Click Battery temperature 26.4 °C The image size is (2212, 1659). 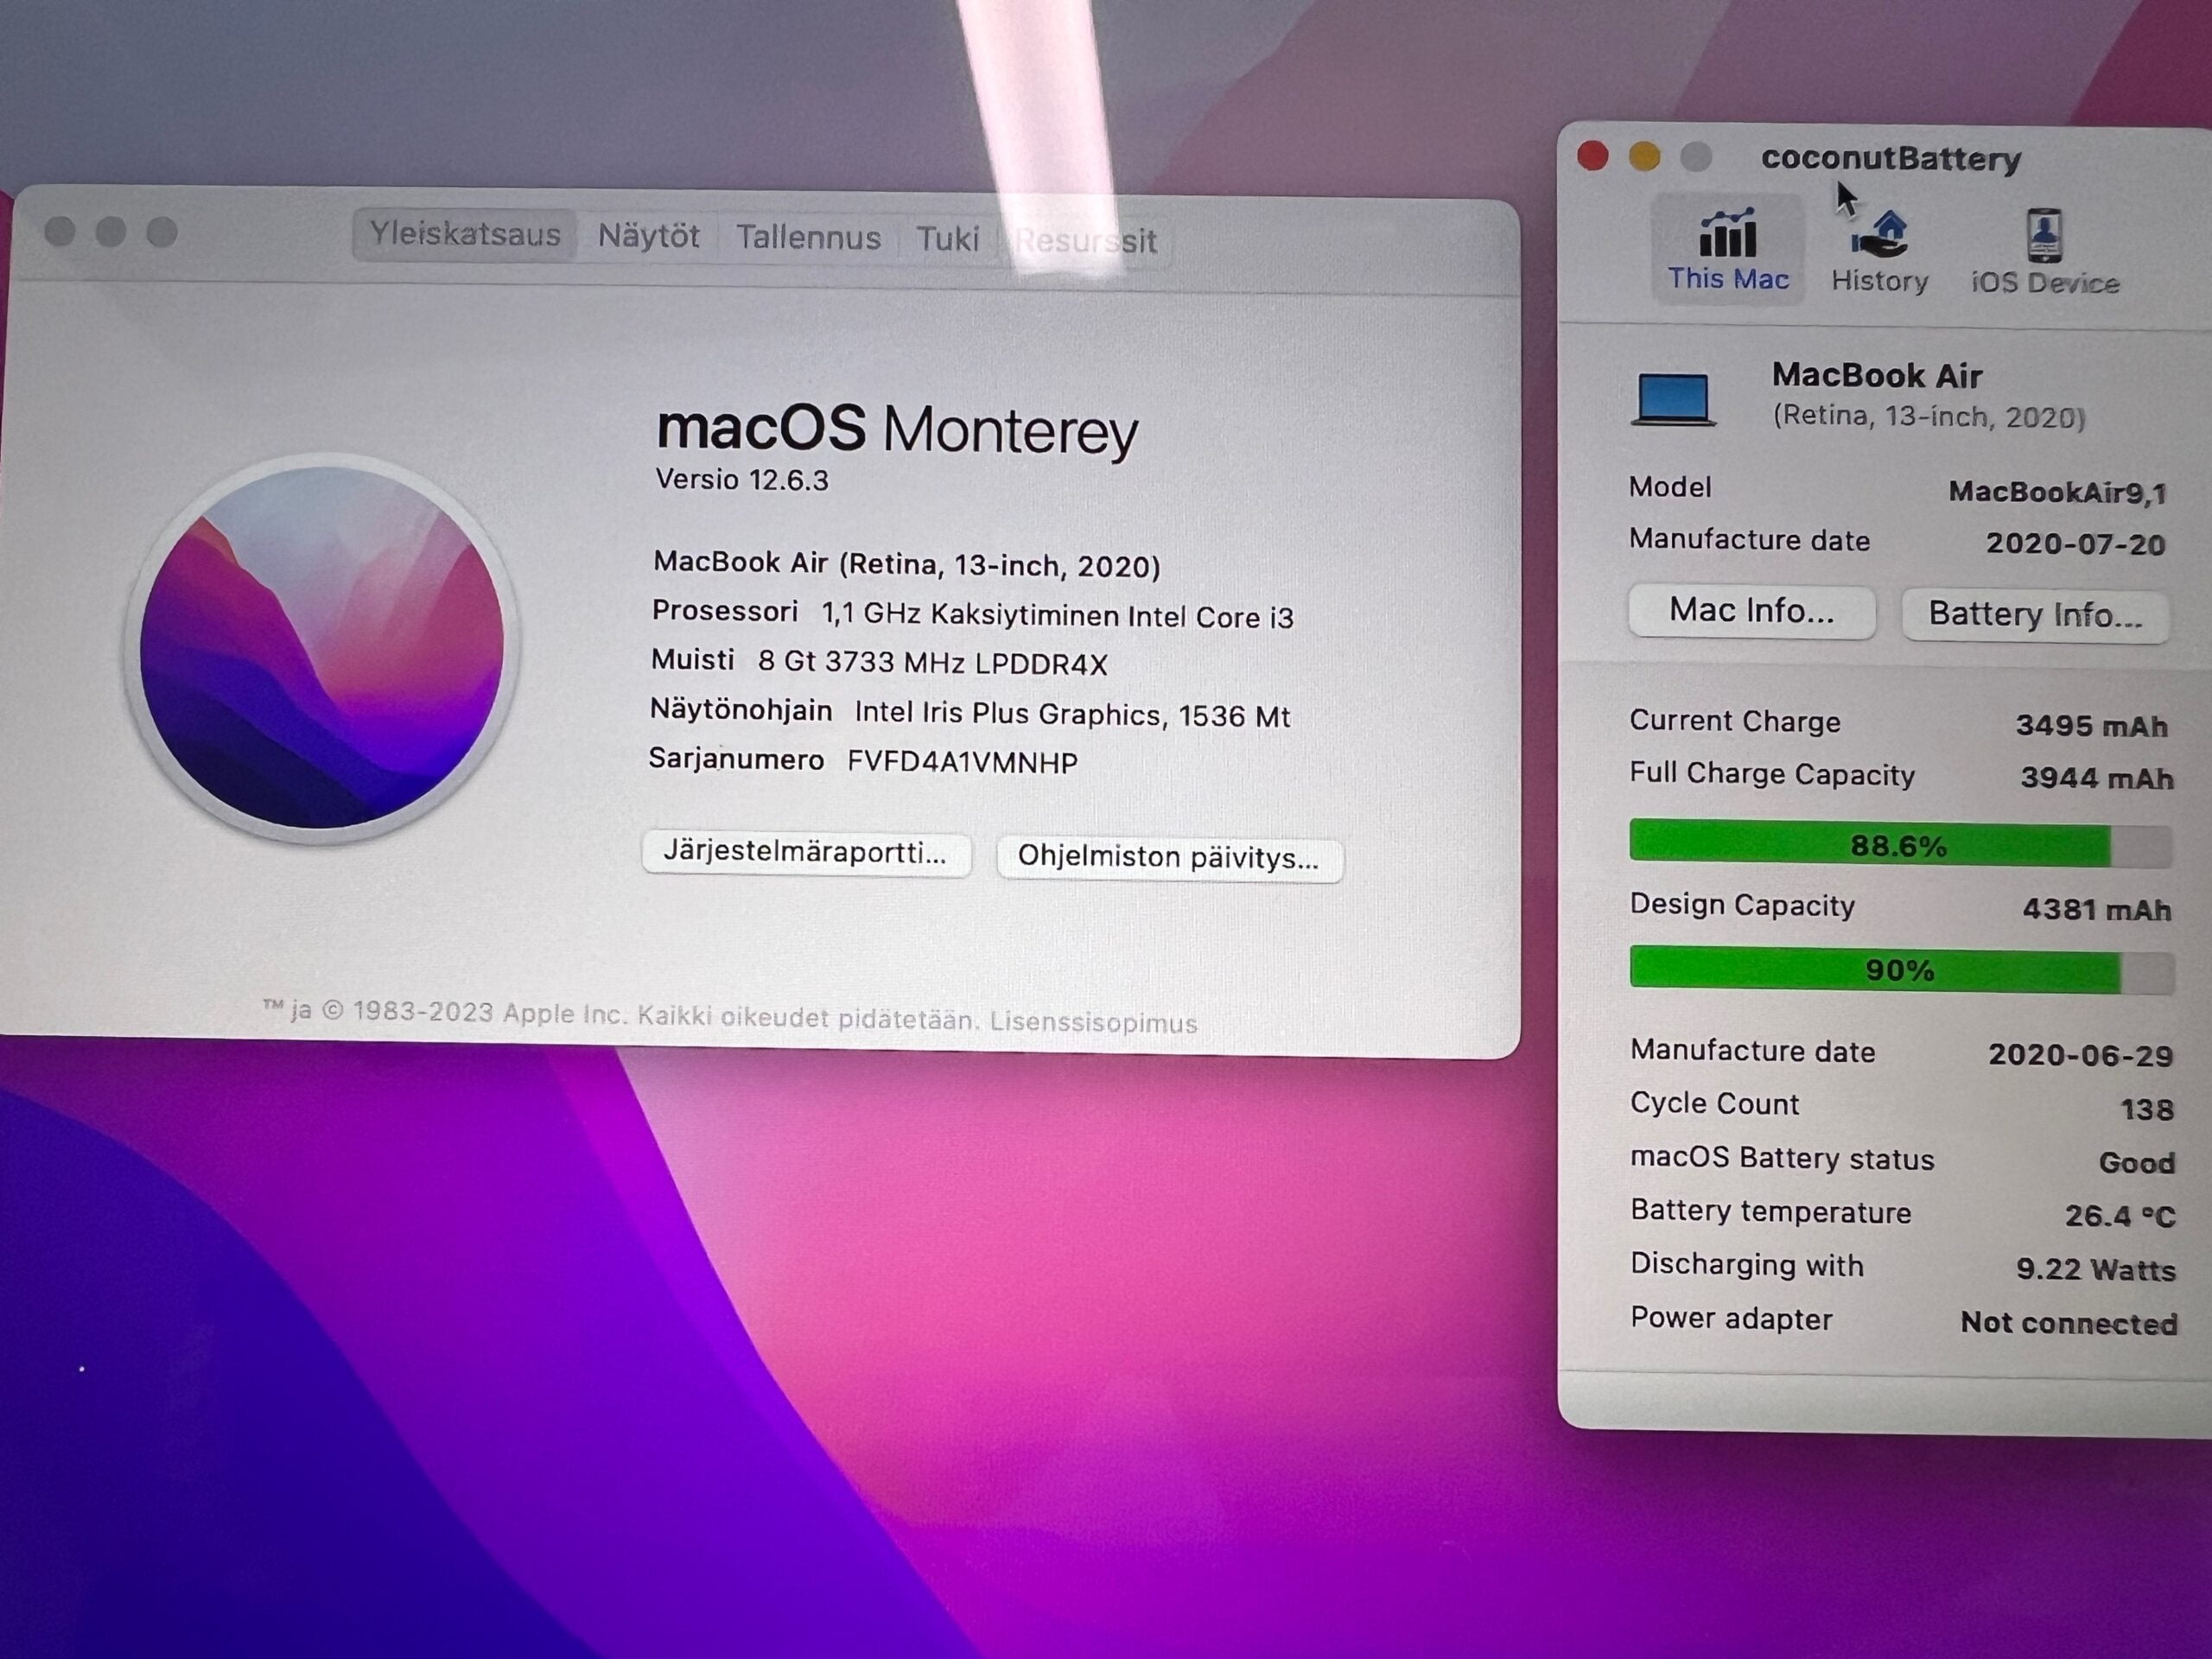tap(2120, 1215)
